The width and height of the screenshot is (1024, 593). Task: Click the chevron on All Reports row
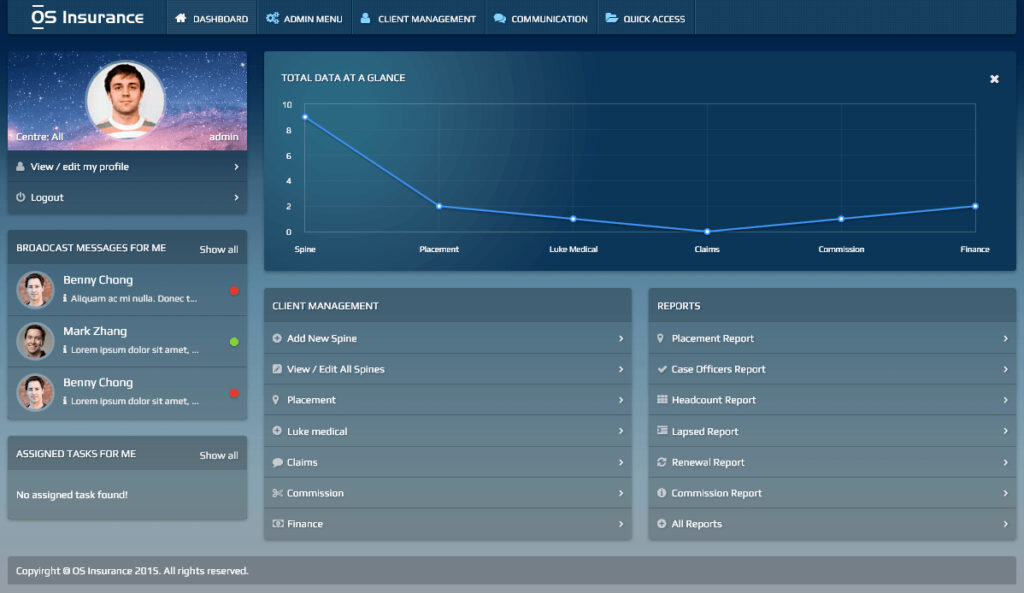(x=1006, y=524)
